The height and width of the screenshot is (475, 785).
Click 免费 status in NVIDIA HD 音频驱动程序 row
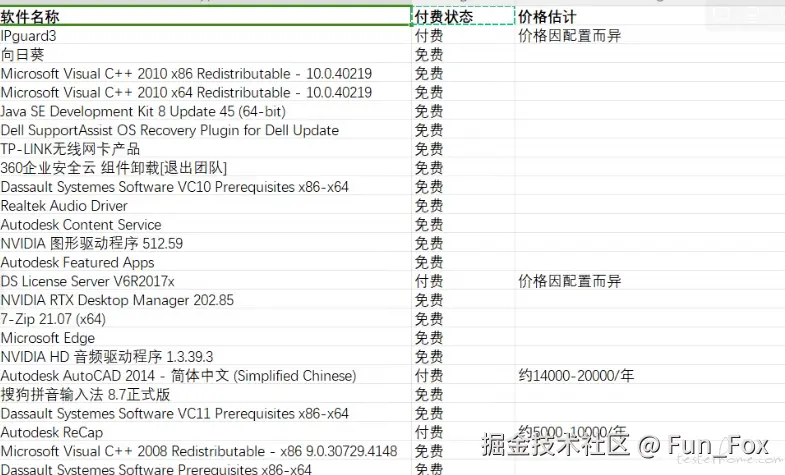463,357
